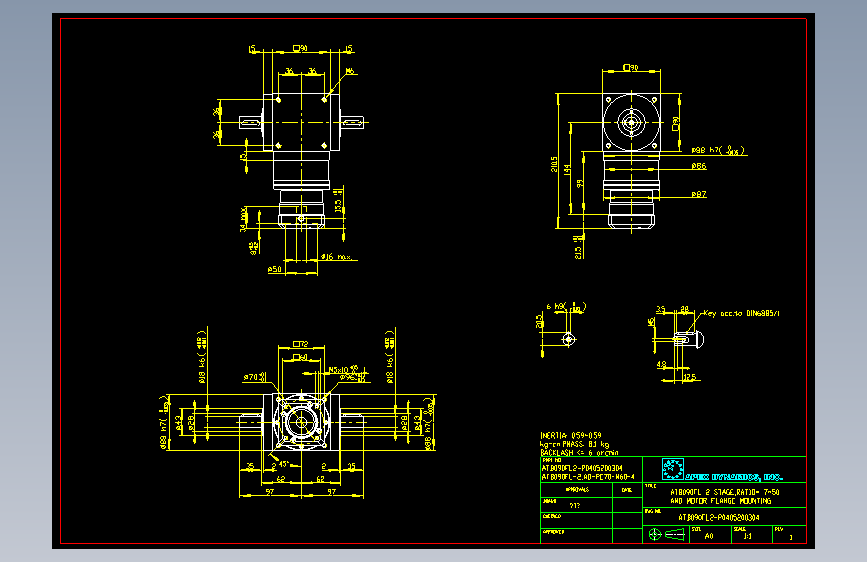The width and height of the screenshot is (867, 562).
Task: Click 'ATB090FL-2.A0-PC70-M60-4' part number line
Action: coord(588,477)
